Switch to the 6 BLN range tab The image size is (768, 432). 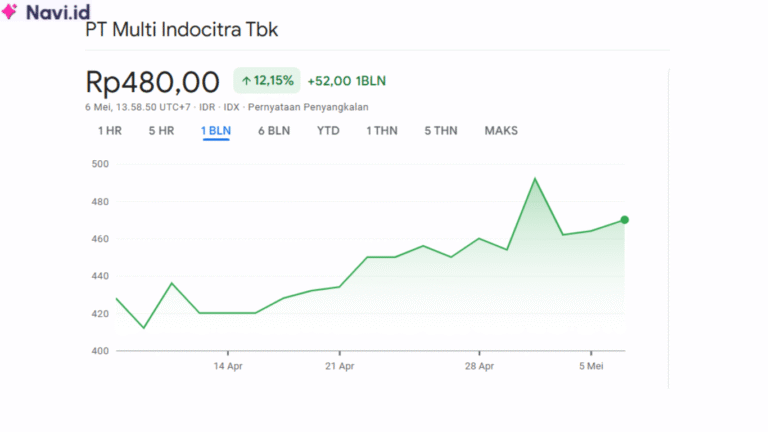point(274,131)
